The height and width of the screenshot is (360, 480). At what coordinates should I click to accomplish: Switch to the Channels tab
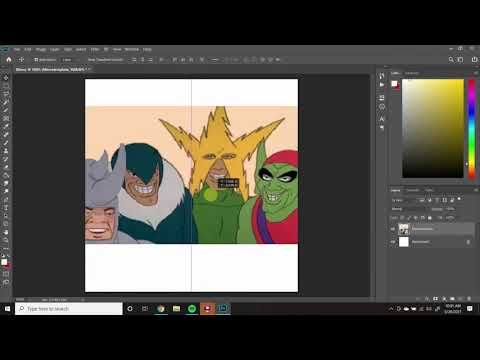point(413,190)
